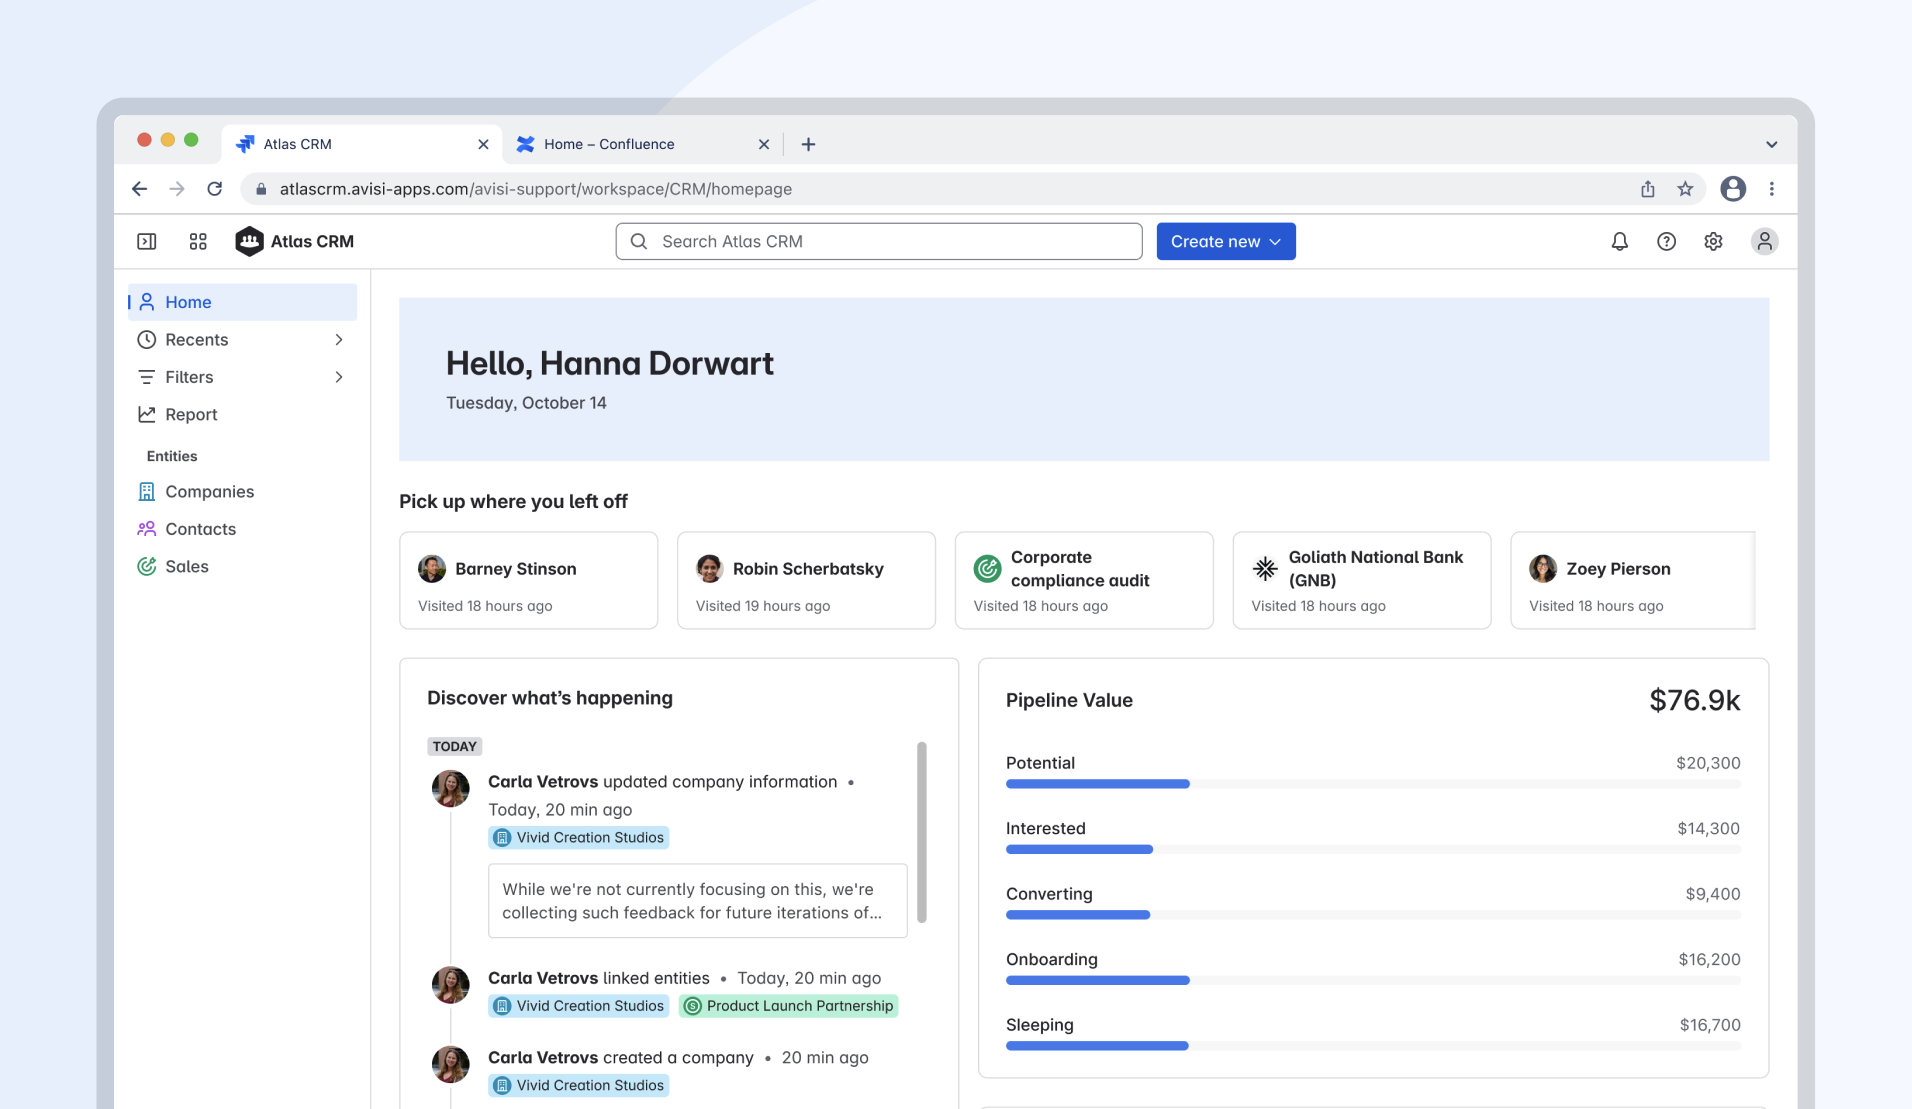Open Robin Scherbatsky card

pos(806,580)
